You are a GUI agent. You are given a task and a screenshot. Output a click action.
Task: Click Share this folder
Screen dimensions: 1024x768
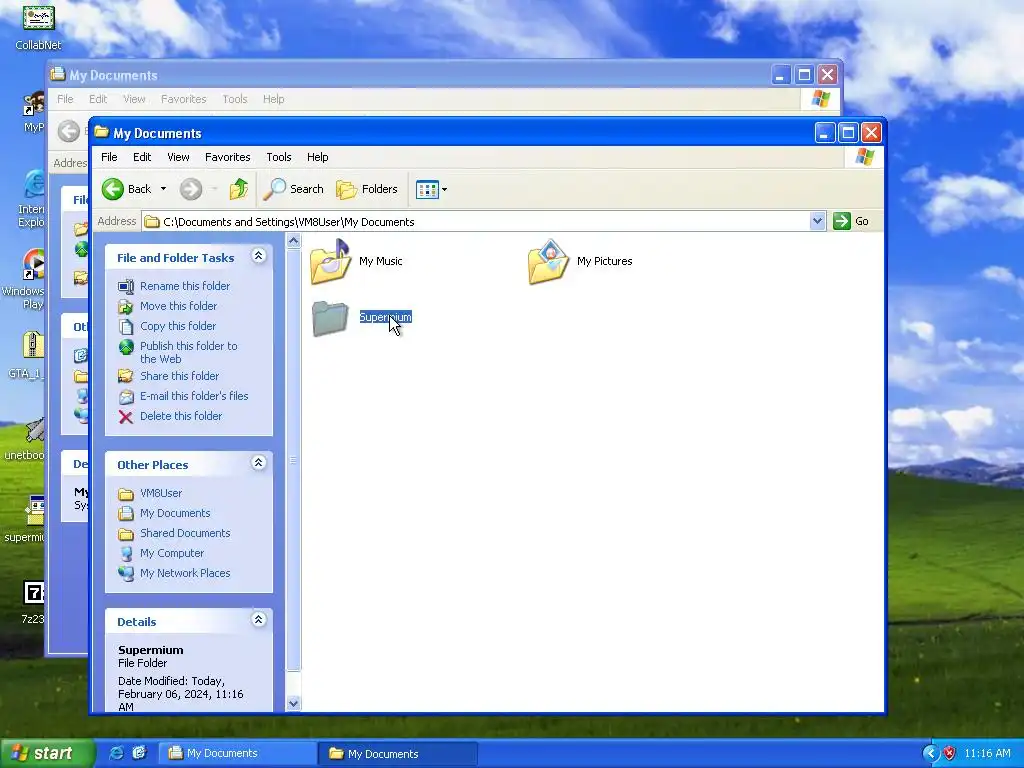tap(180, 376)
